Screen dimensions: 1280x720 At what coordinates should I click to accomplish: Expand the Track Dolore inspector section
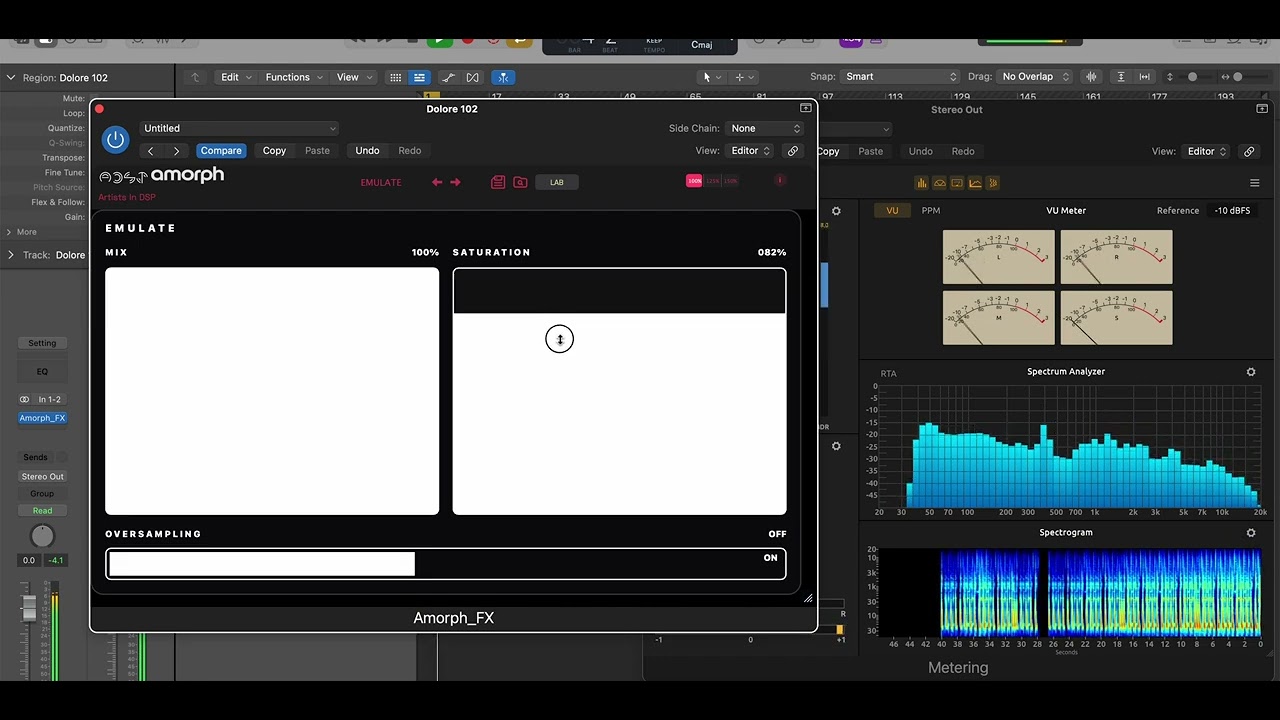[x=11, y=255]
